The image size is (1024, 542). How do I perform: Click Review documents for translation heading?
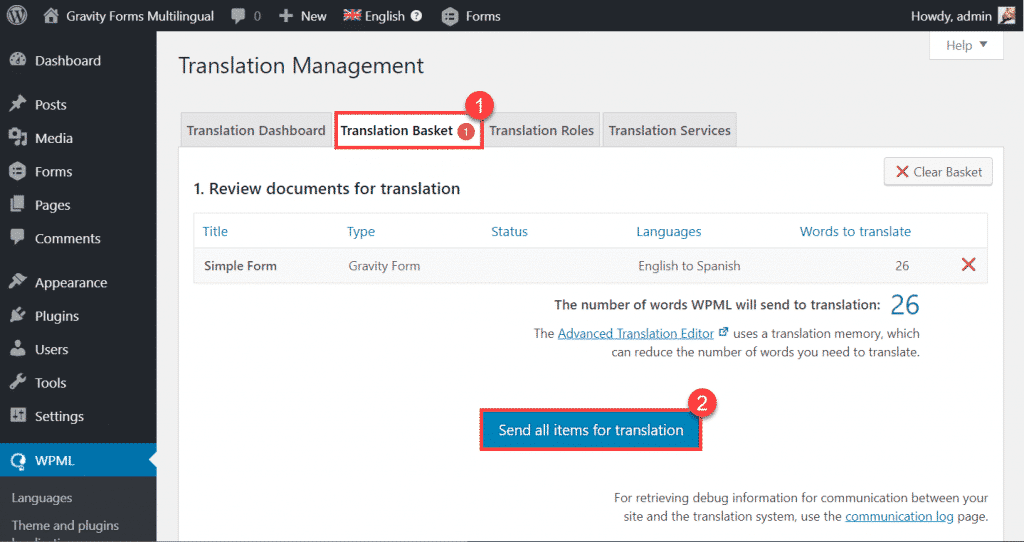pyautogui.click(x=327, y=188)
